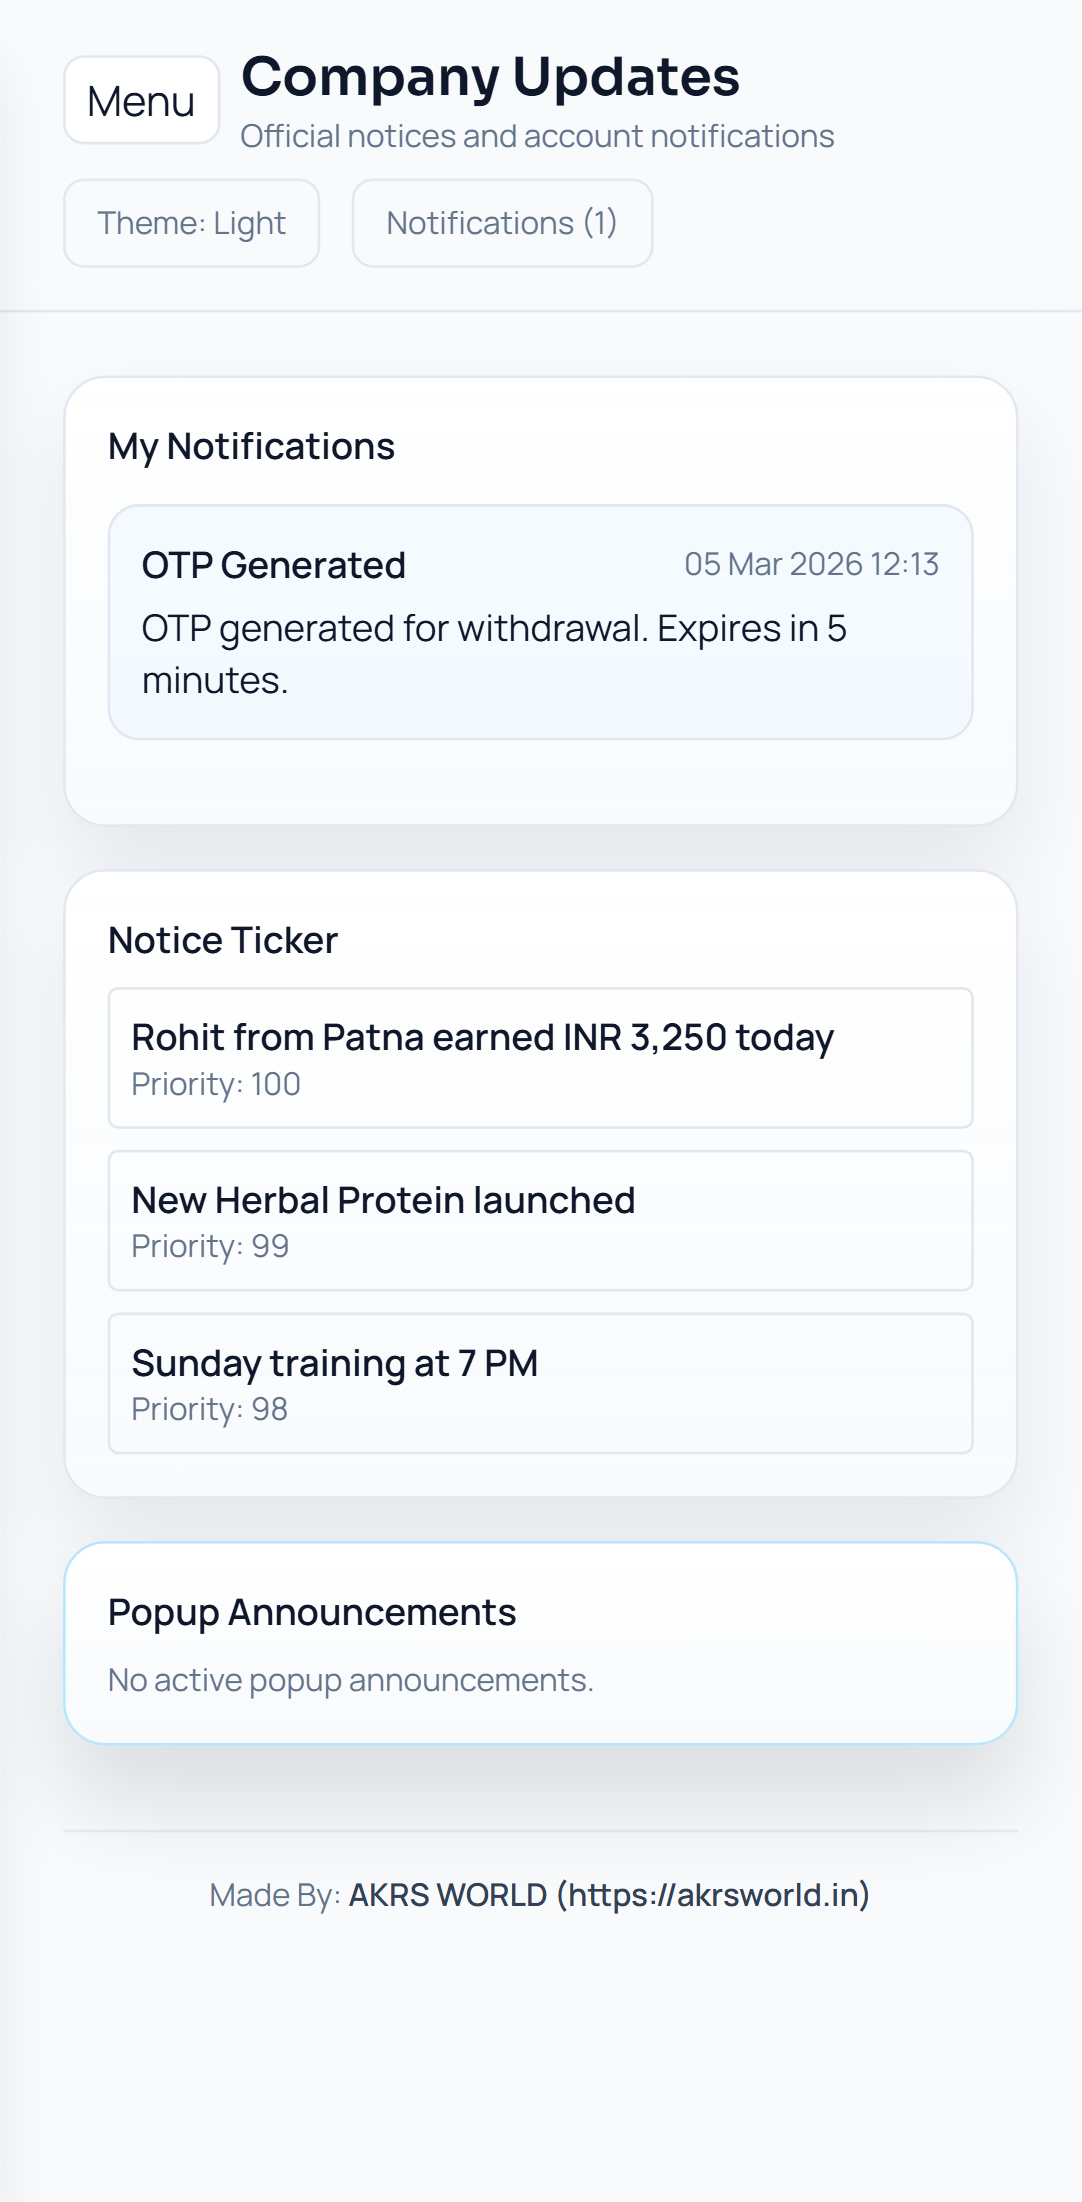
Task: Click the Priority: 98 label
Action: (x=210, y=1409)
